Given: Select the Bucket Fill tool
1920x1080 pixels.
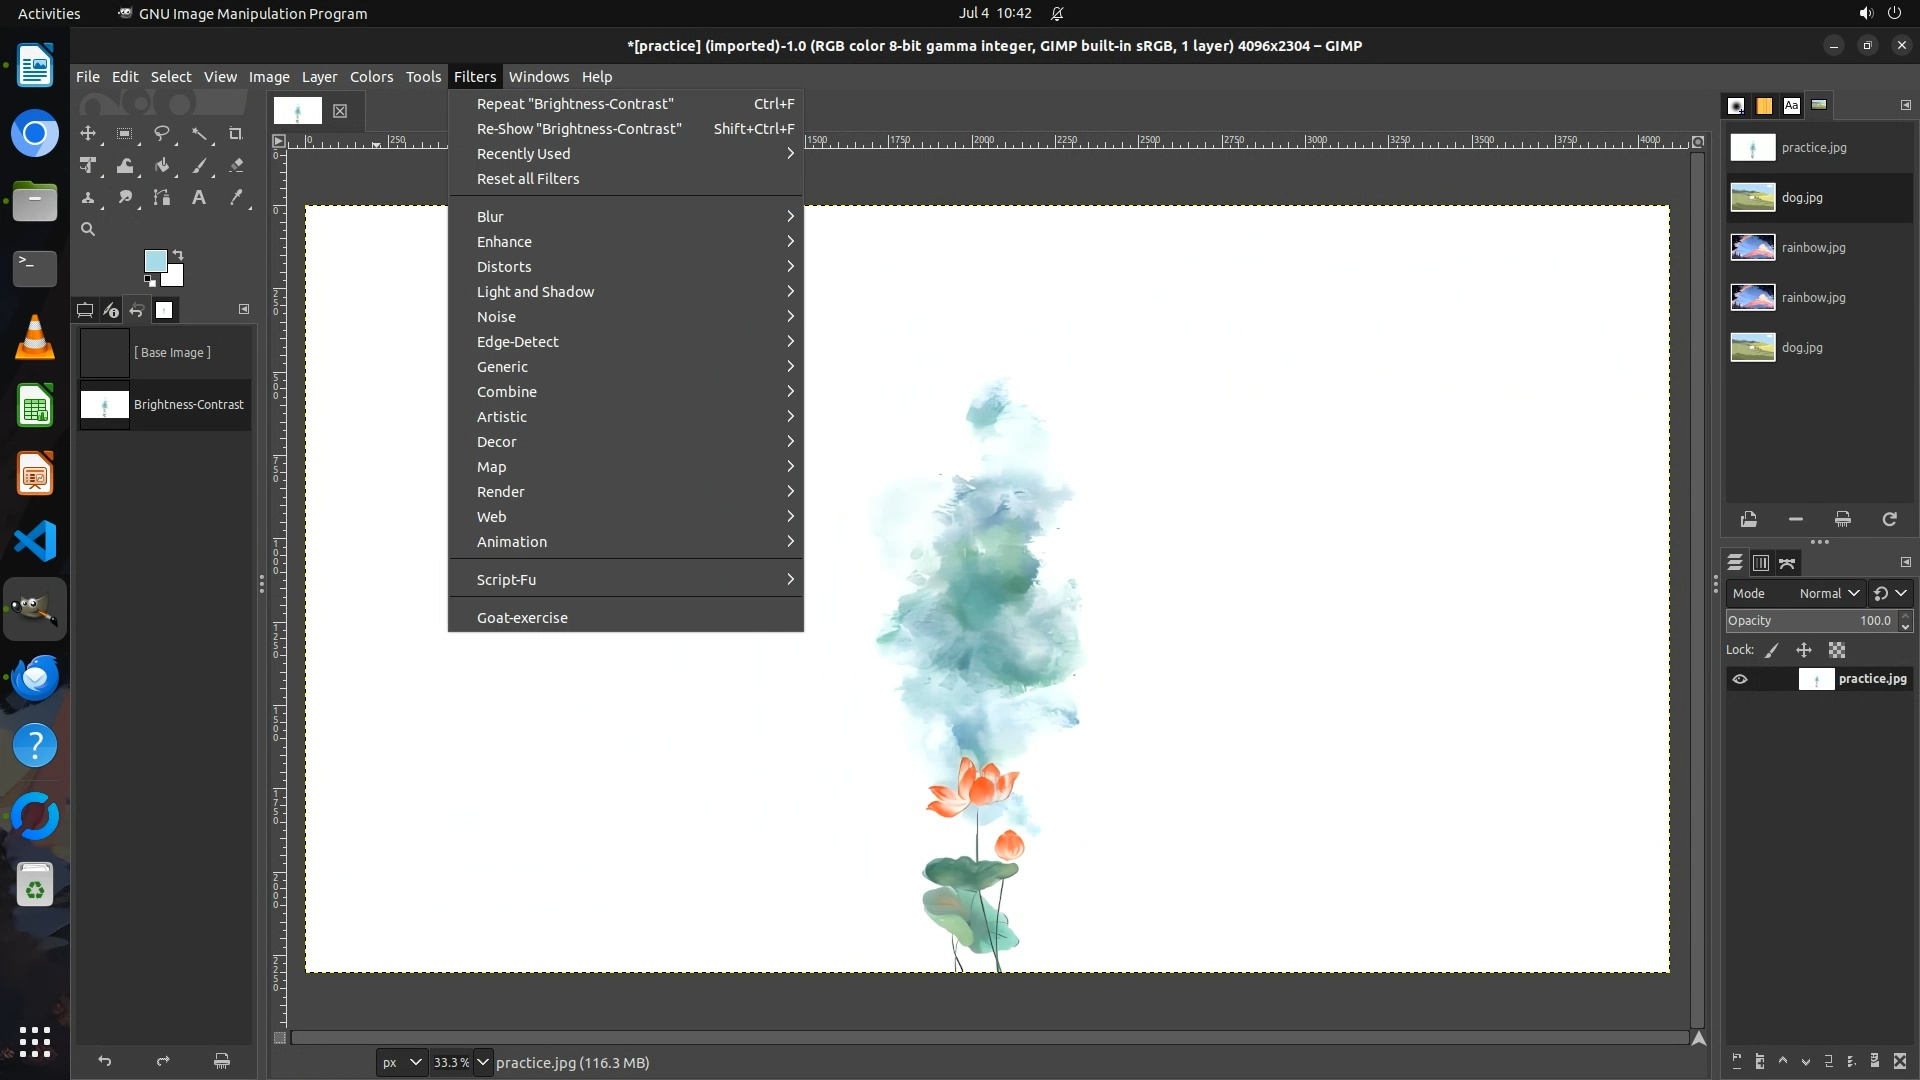Looking at the screenshot, I should pos(162,166).
